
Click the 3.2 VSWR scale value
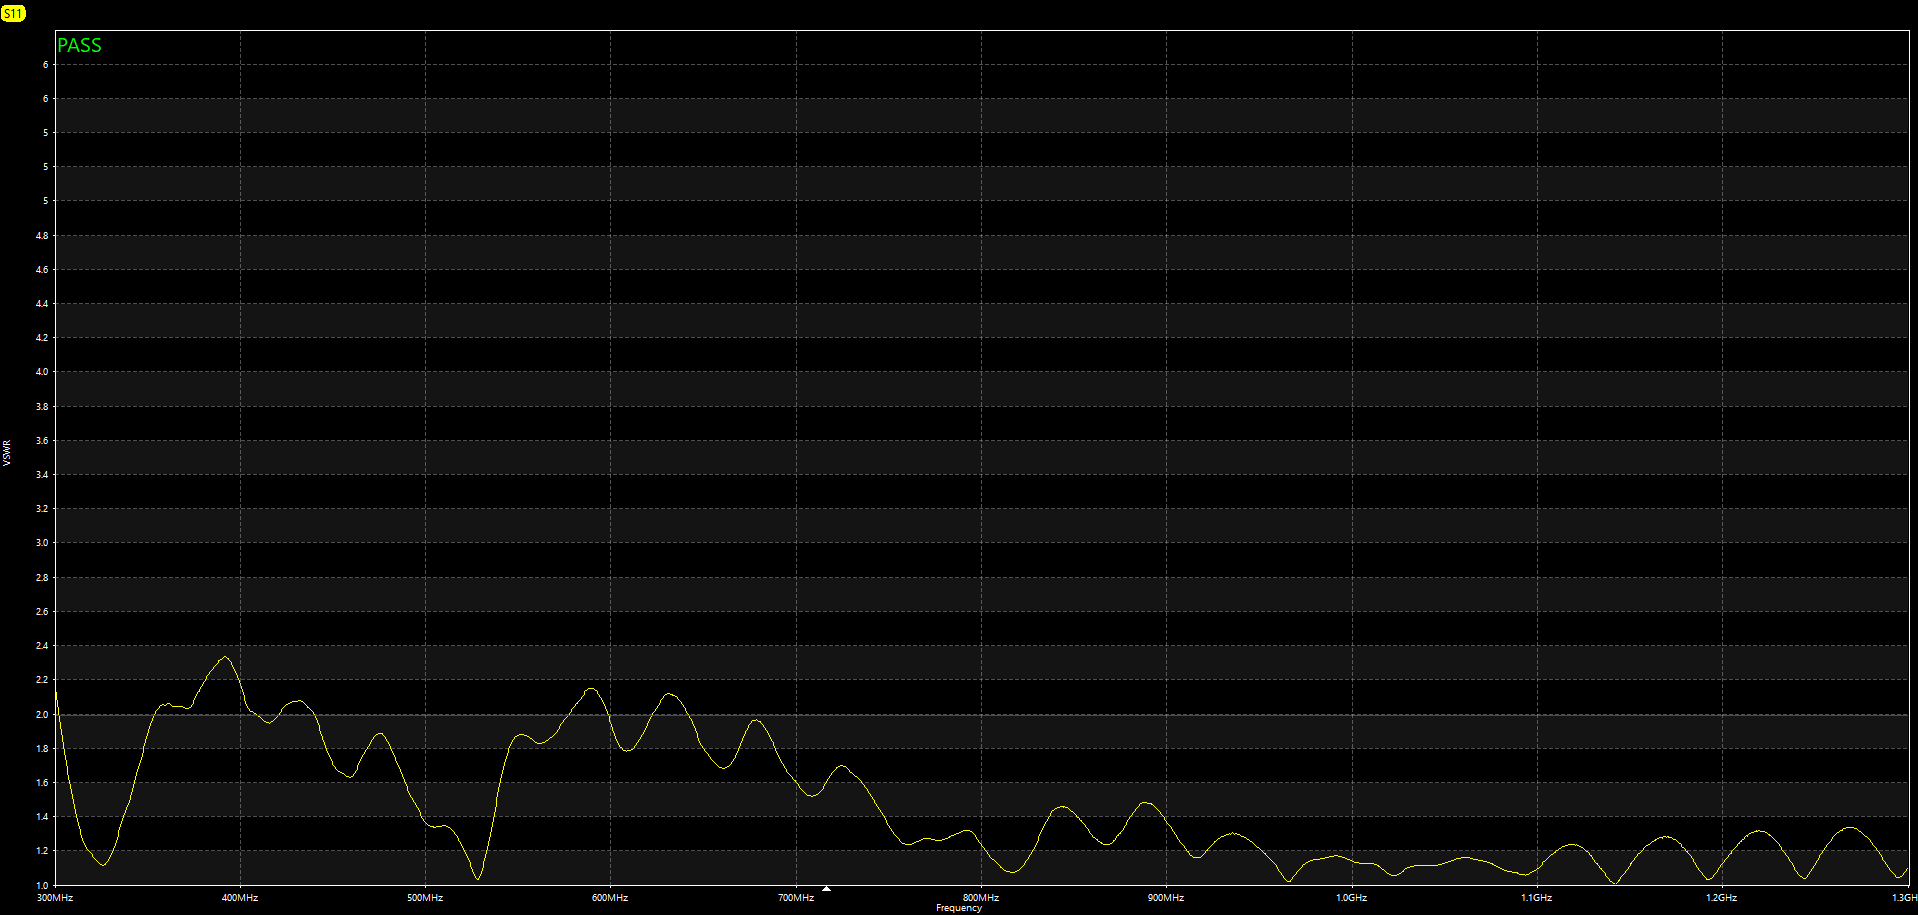42,509
